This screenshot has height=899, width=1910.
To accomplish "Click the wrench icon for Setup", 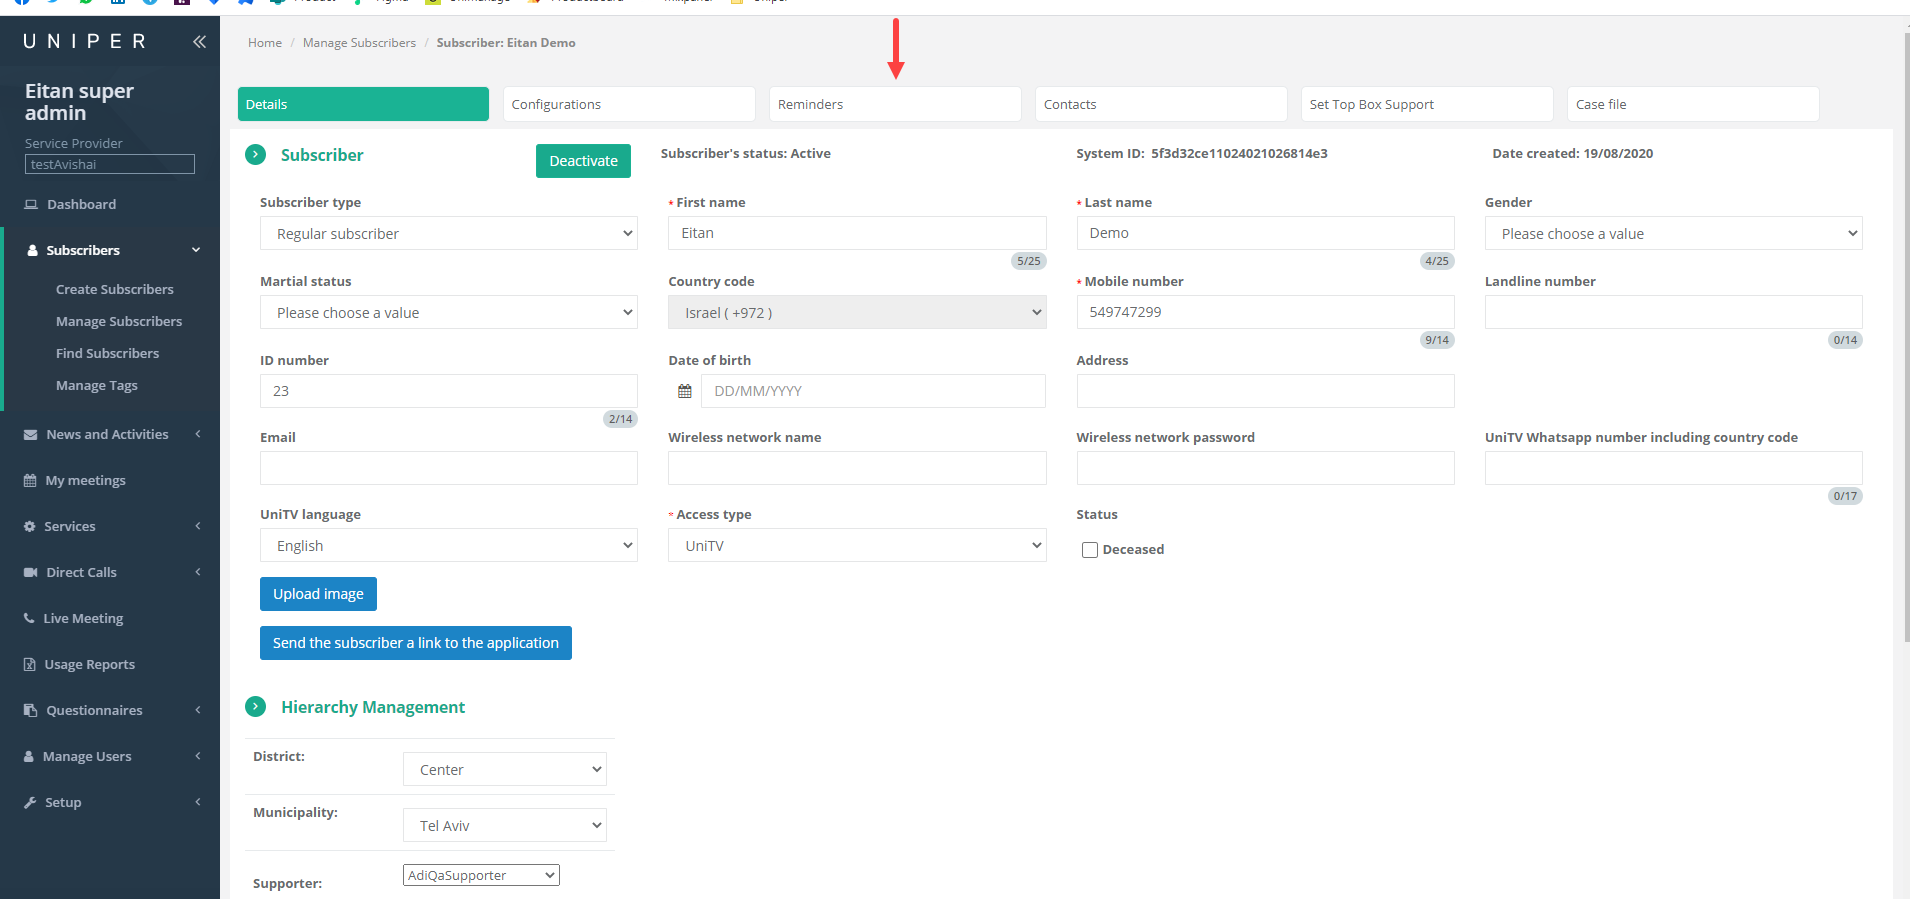I will [x=30, y=803].
